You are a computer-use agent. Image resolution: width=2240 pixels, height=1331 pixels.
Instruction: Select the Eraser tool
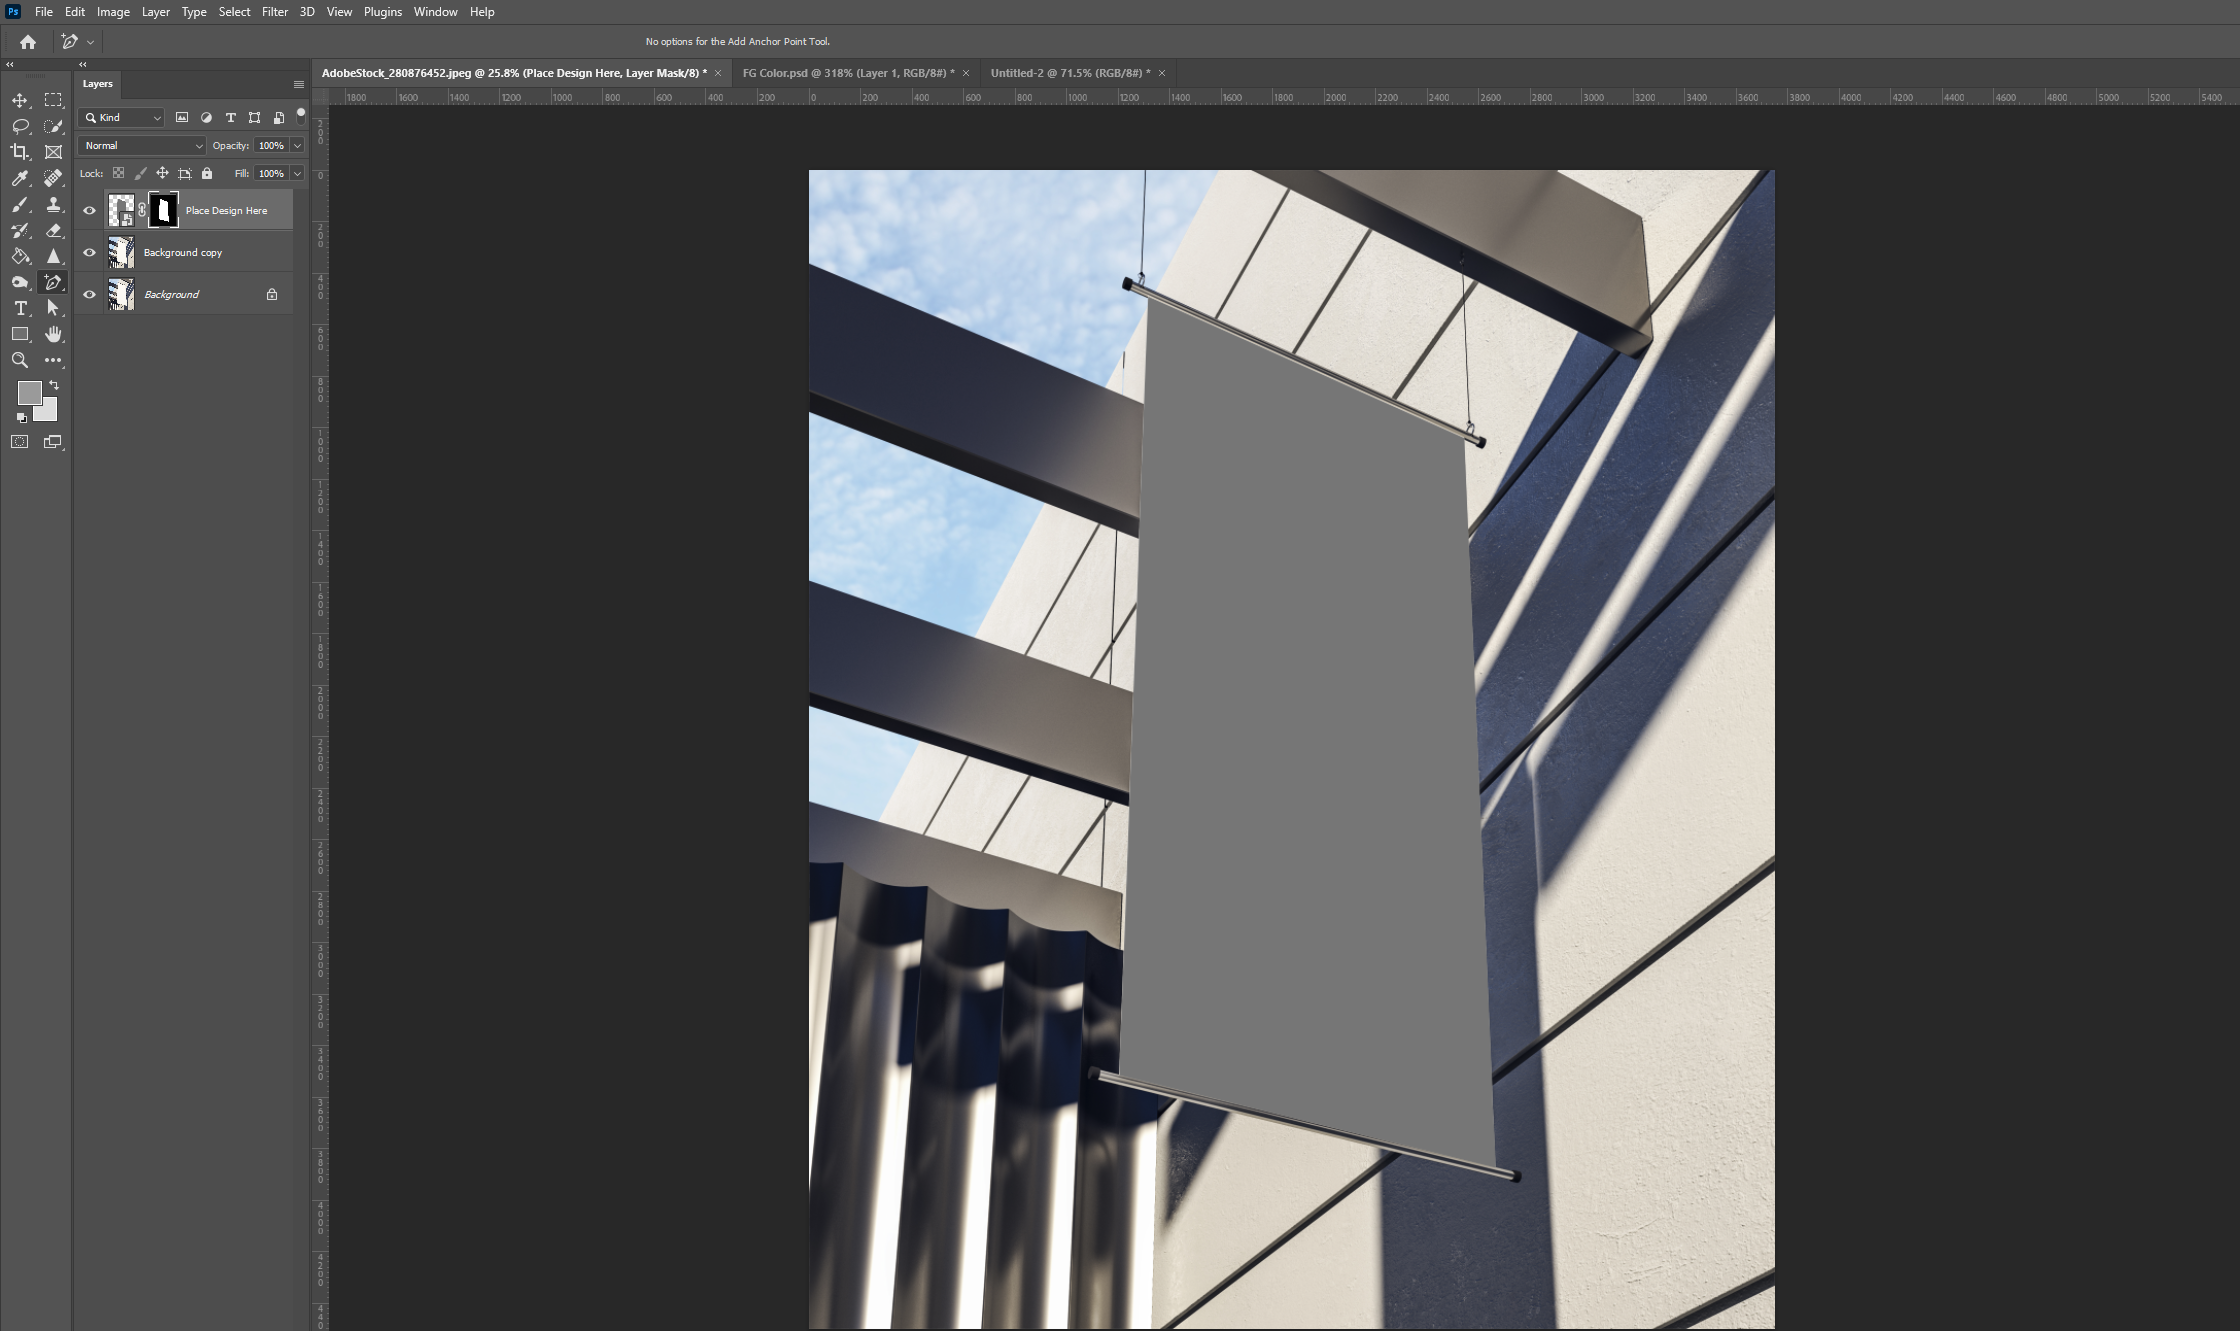(53, 230)
